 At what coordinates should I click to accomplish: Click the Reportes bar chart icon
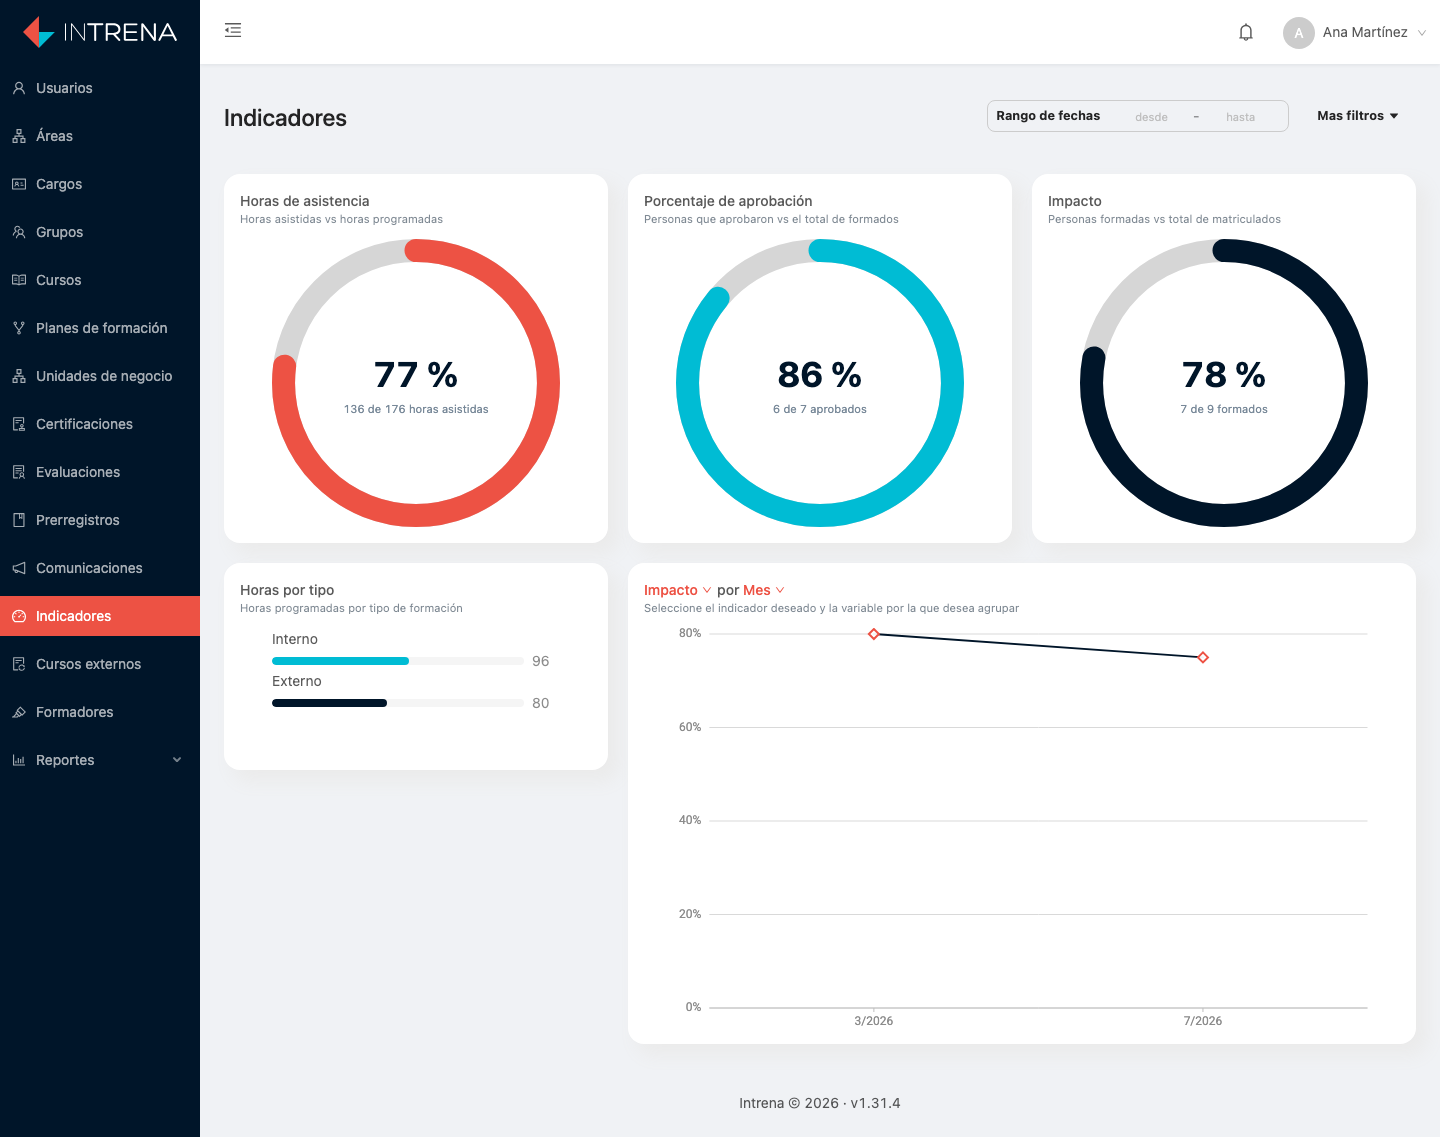(x=19, y=760)
